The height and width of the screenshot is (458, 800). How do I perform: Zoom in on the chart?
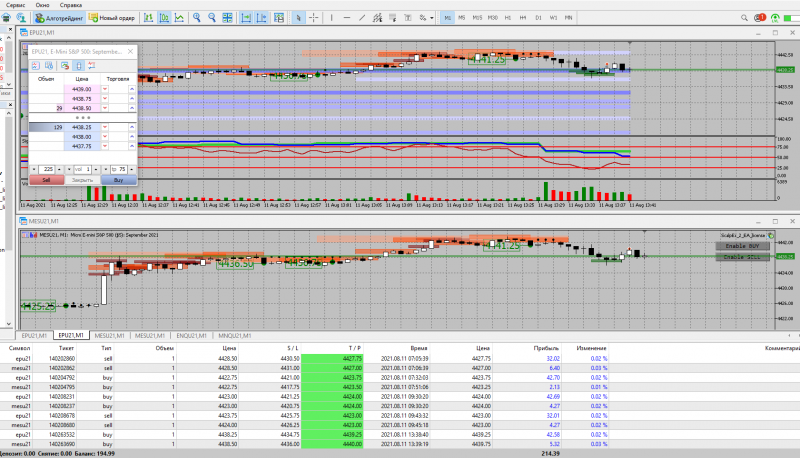click(x=198, y=18)
